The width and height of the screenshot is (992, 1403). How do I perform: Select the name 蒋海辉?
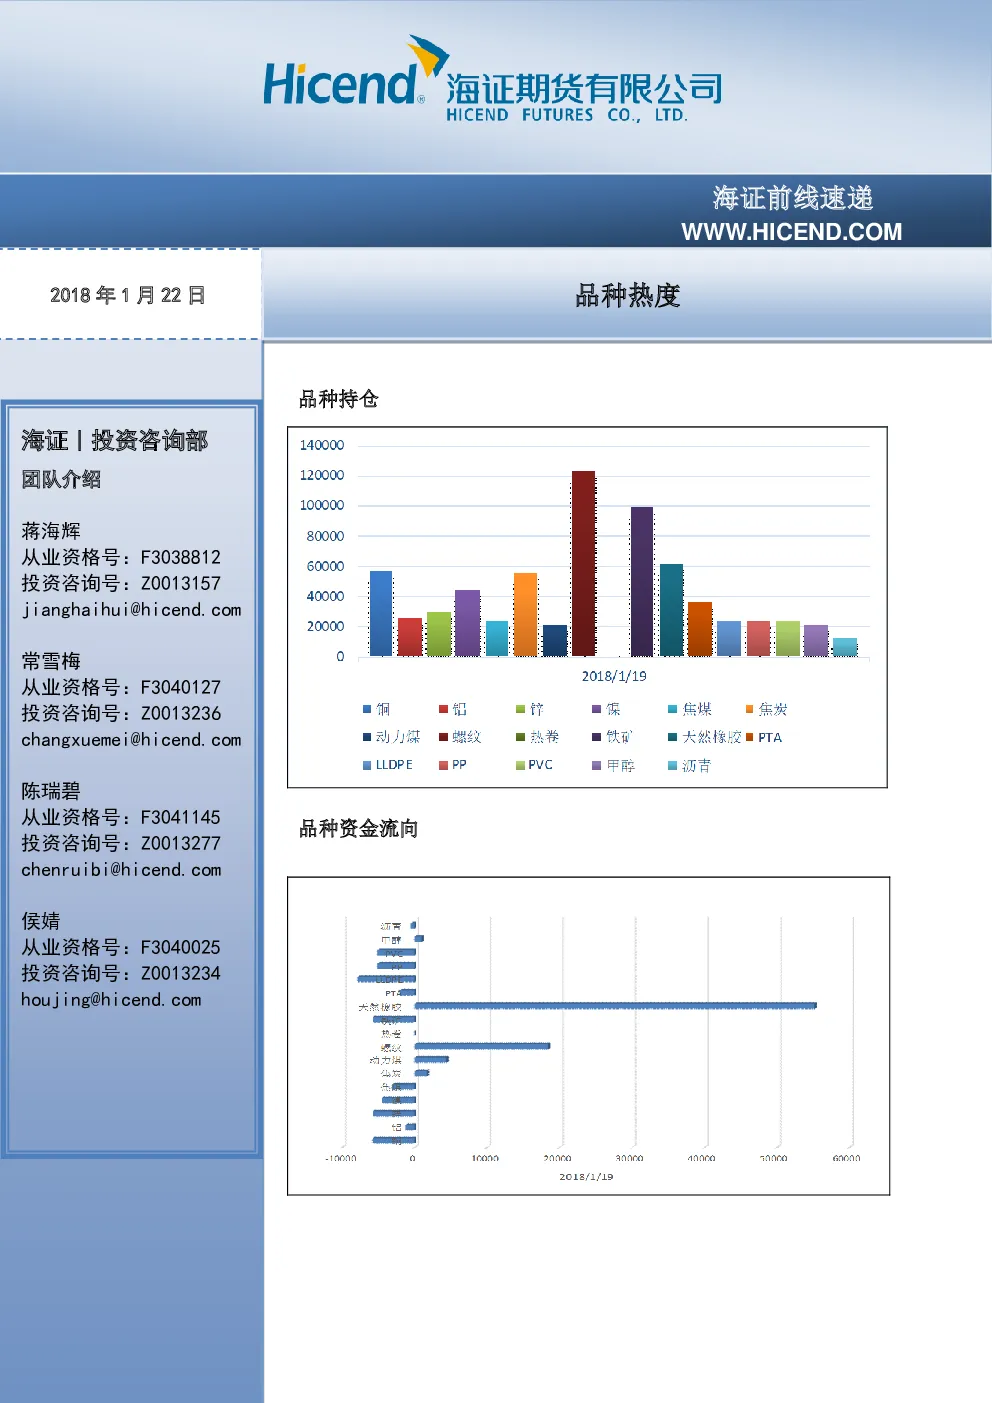pyautogui.click(x=51, y=531)
